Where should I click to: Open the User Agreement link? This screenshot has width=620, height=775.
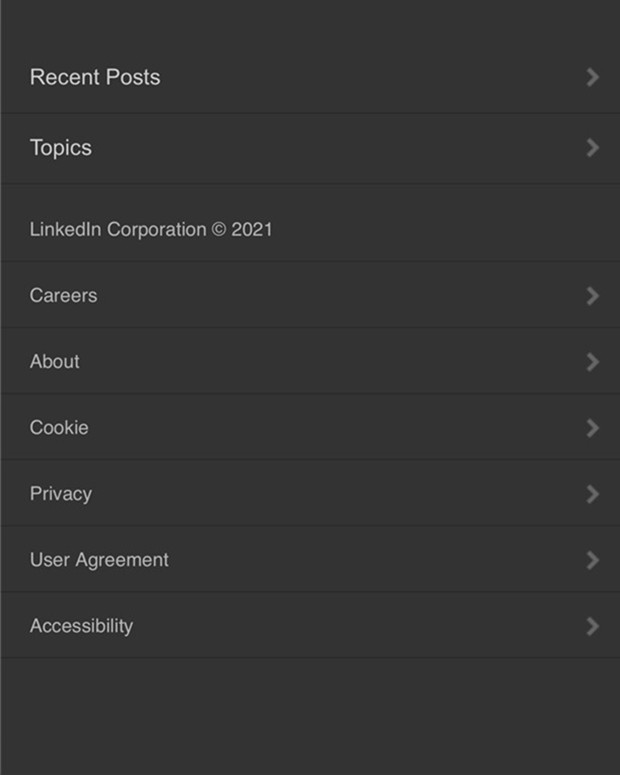coord(310,560)
